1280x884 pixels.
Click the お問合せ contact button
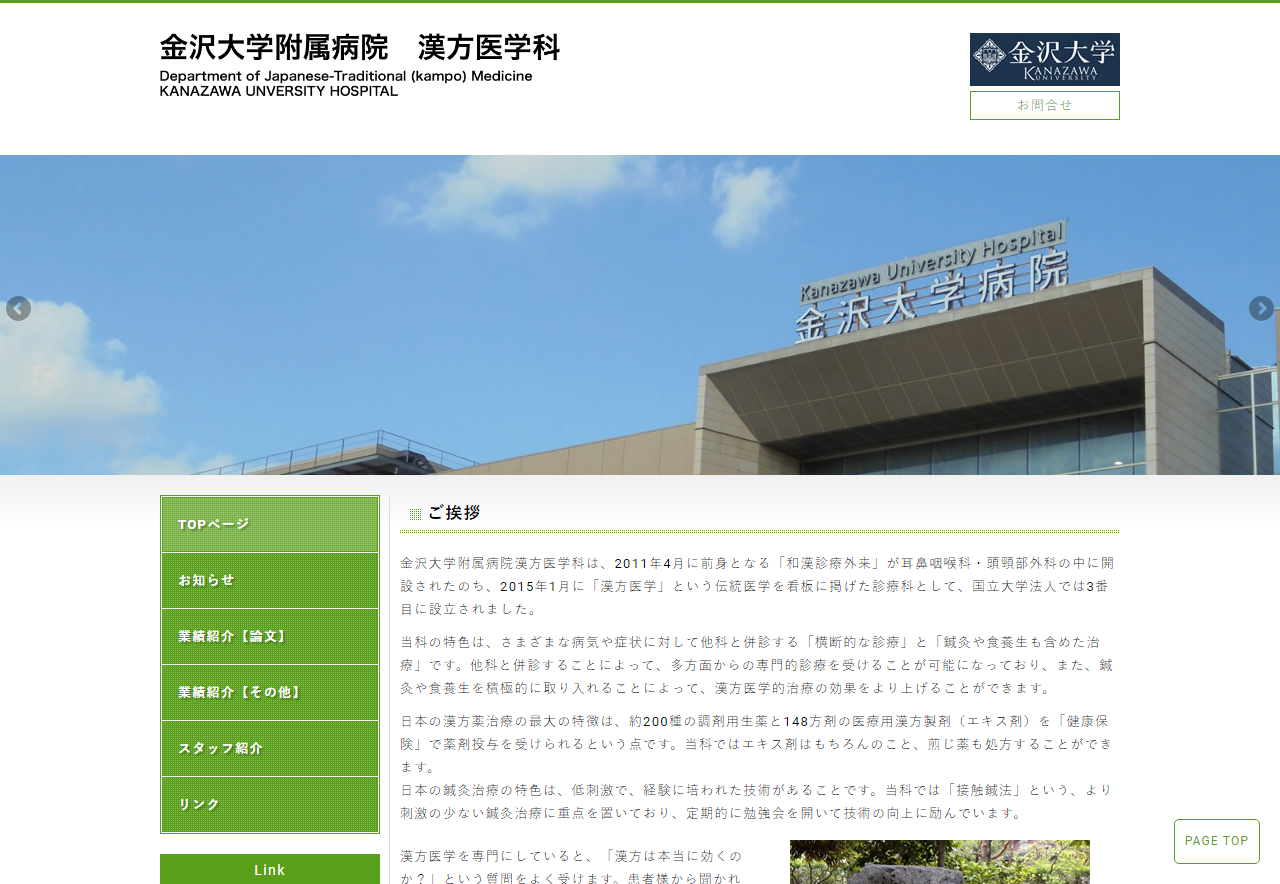coord(1044,105)
